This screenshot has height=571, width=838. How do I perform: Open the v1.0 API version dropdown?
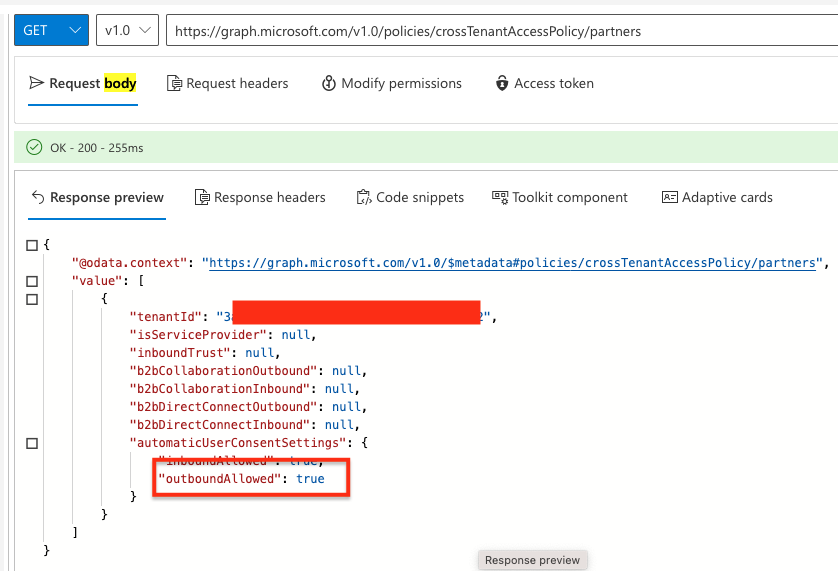click(129, 31)
